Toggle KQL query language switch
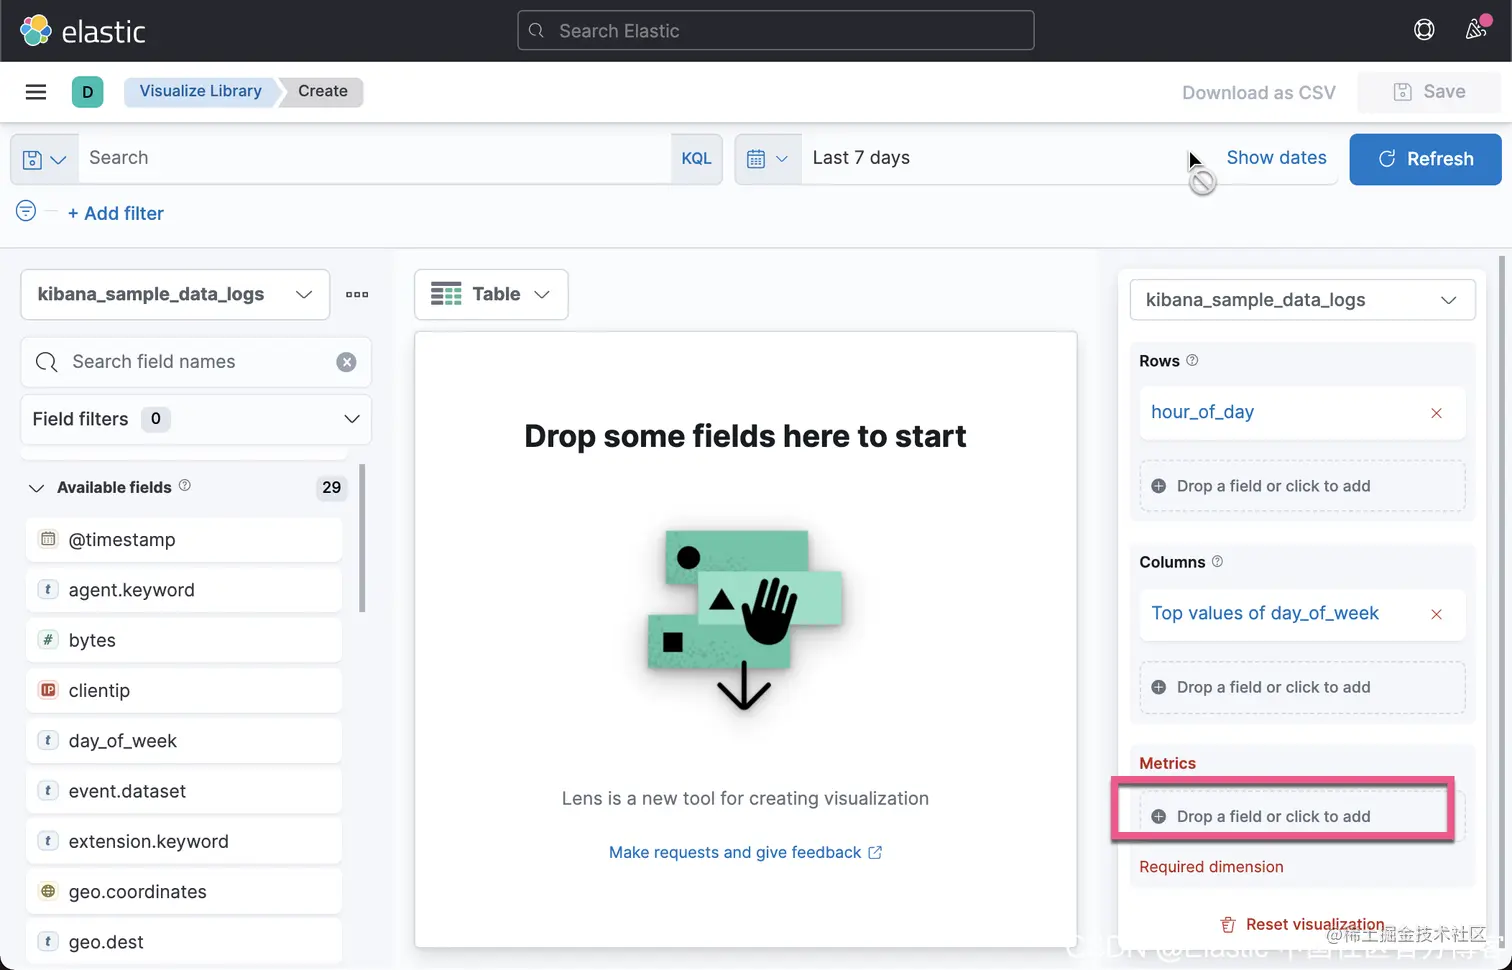 point(696,159)
